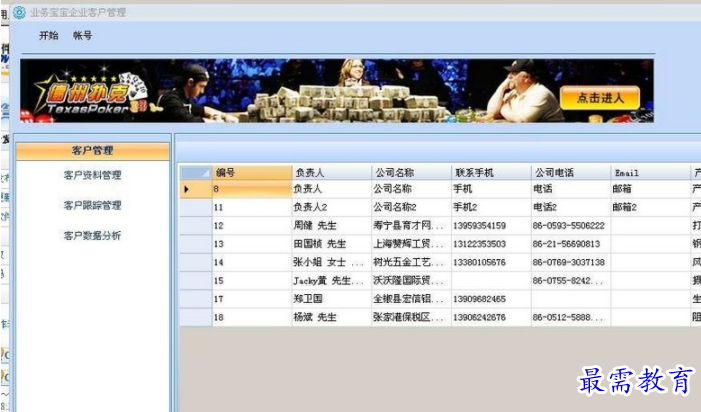This screenshot has height=412, width=701.
Task: Click the 负责人2 cell
Action: point(332,207)
